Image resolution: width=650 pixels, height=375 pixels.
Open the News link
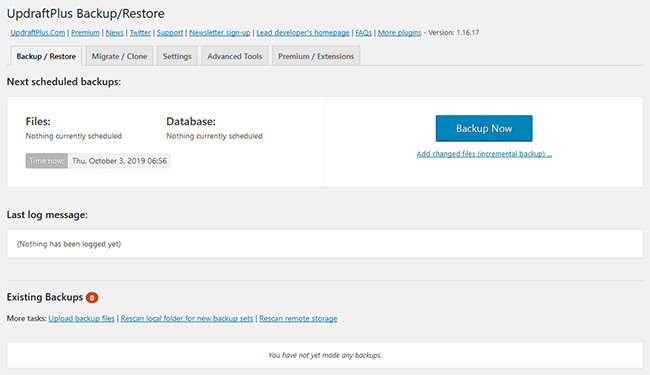(114, 33)
